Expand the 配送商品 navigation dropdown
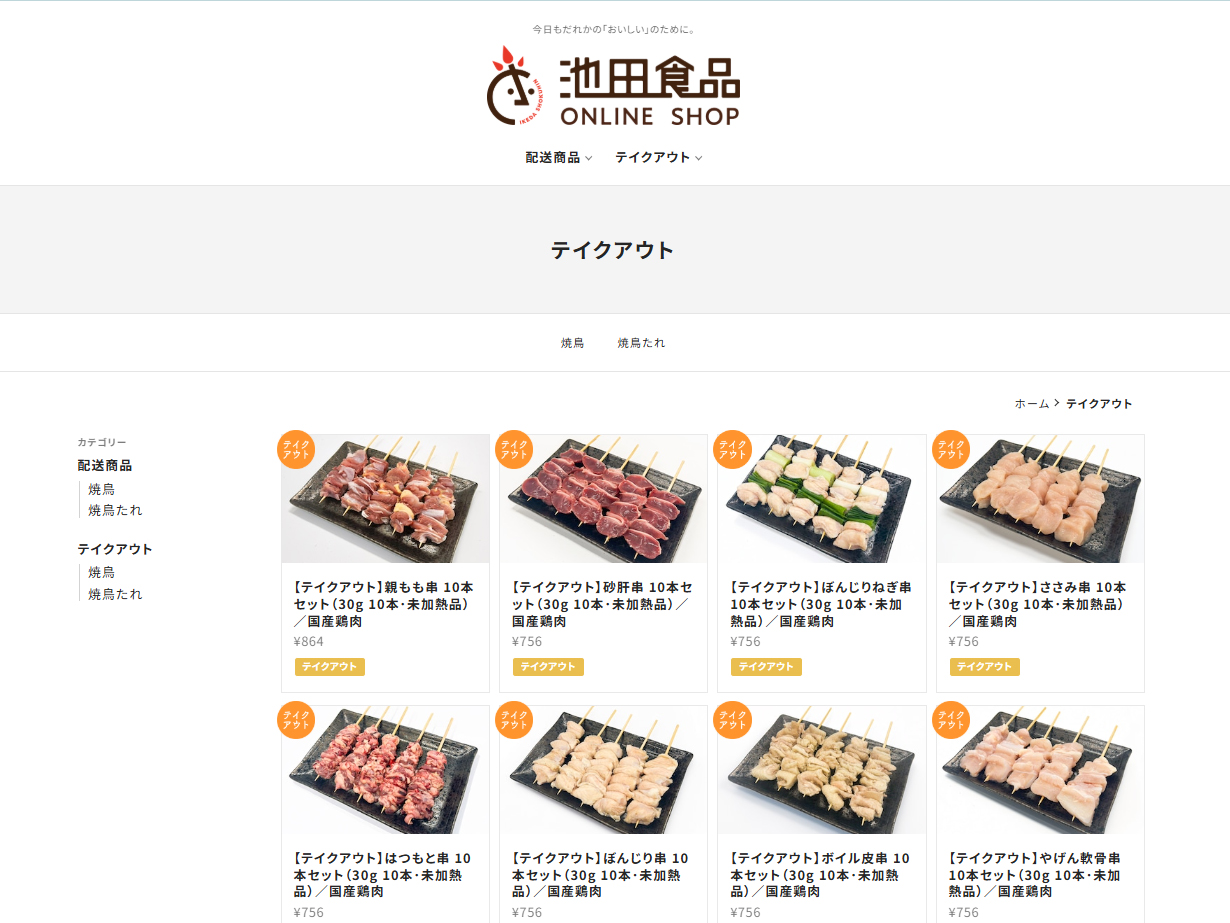 [559, 157]
